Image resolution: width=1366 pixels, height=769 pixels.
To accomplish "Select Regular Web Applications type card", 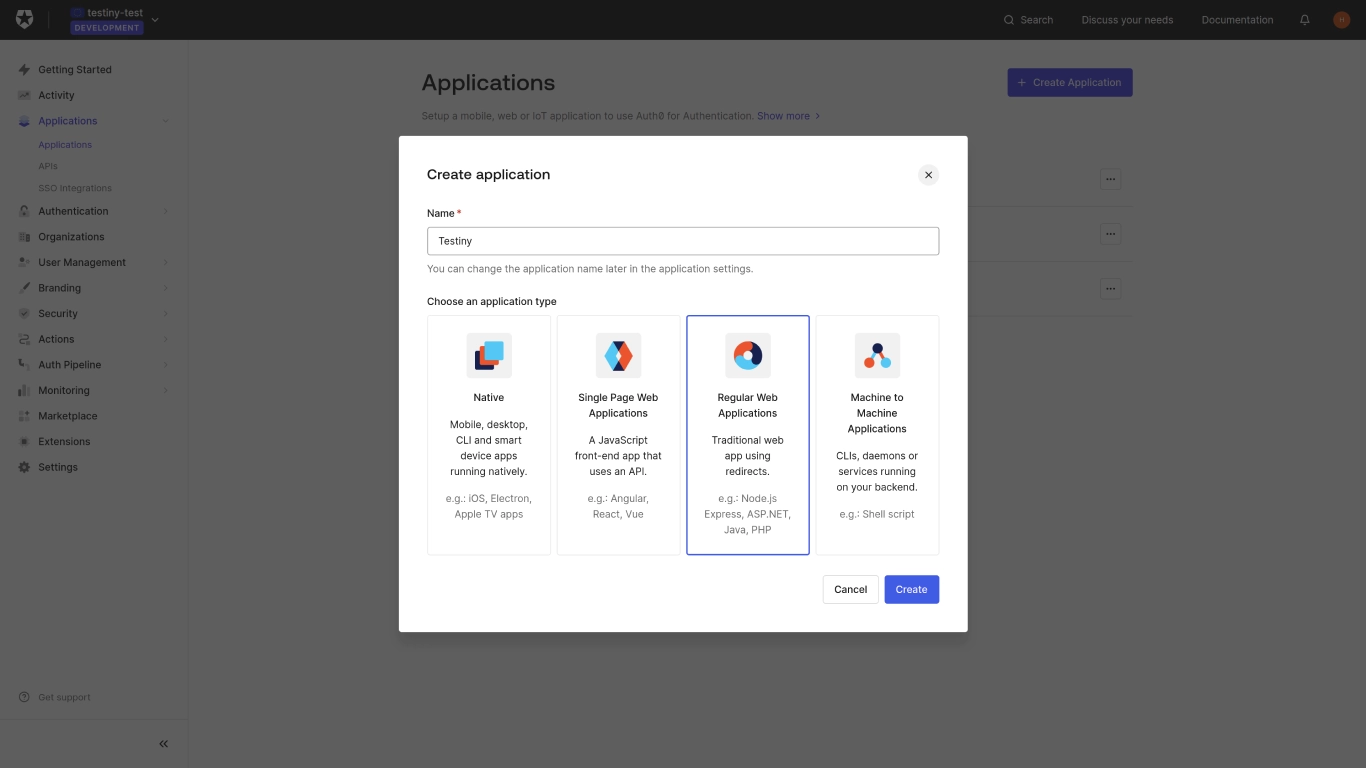I will [748, 435].
